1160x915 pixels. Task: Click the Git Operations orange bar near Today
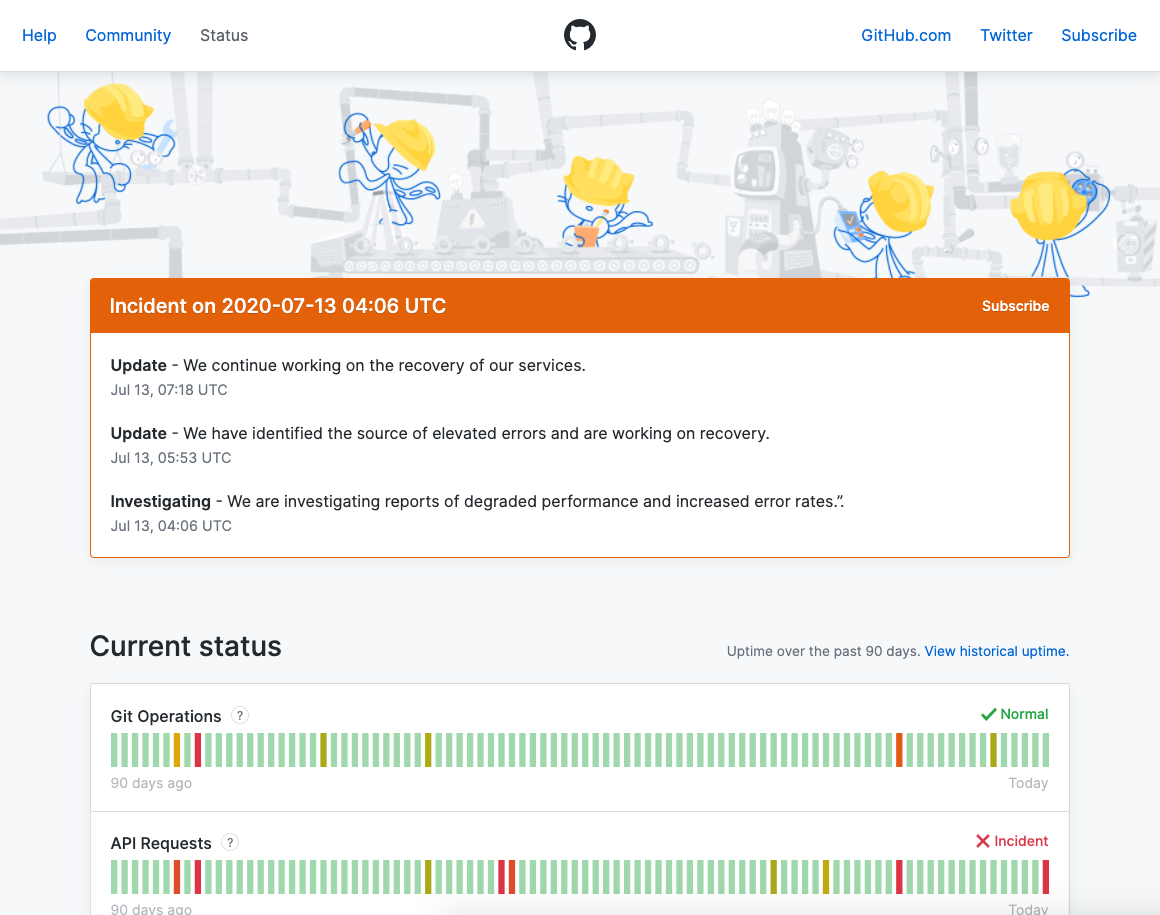point(899,750)
